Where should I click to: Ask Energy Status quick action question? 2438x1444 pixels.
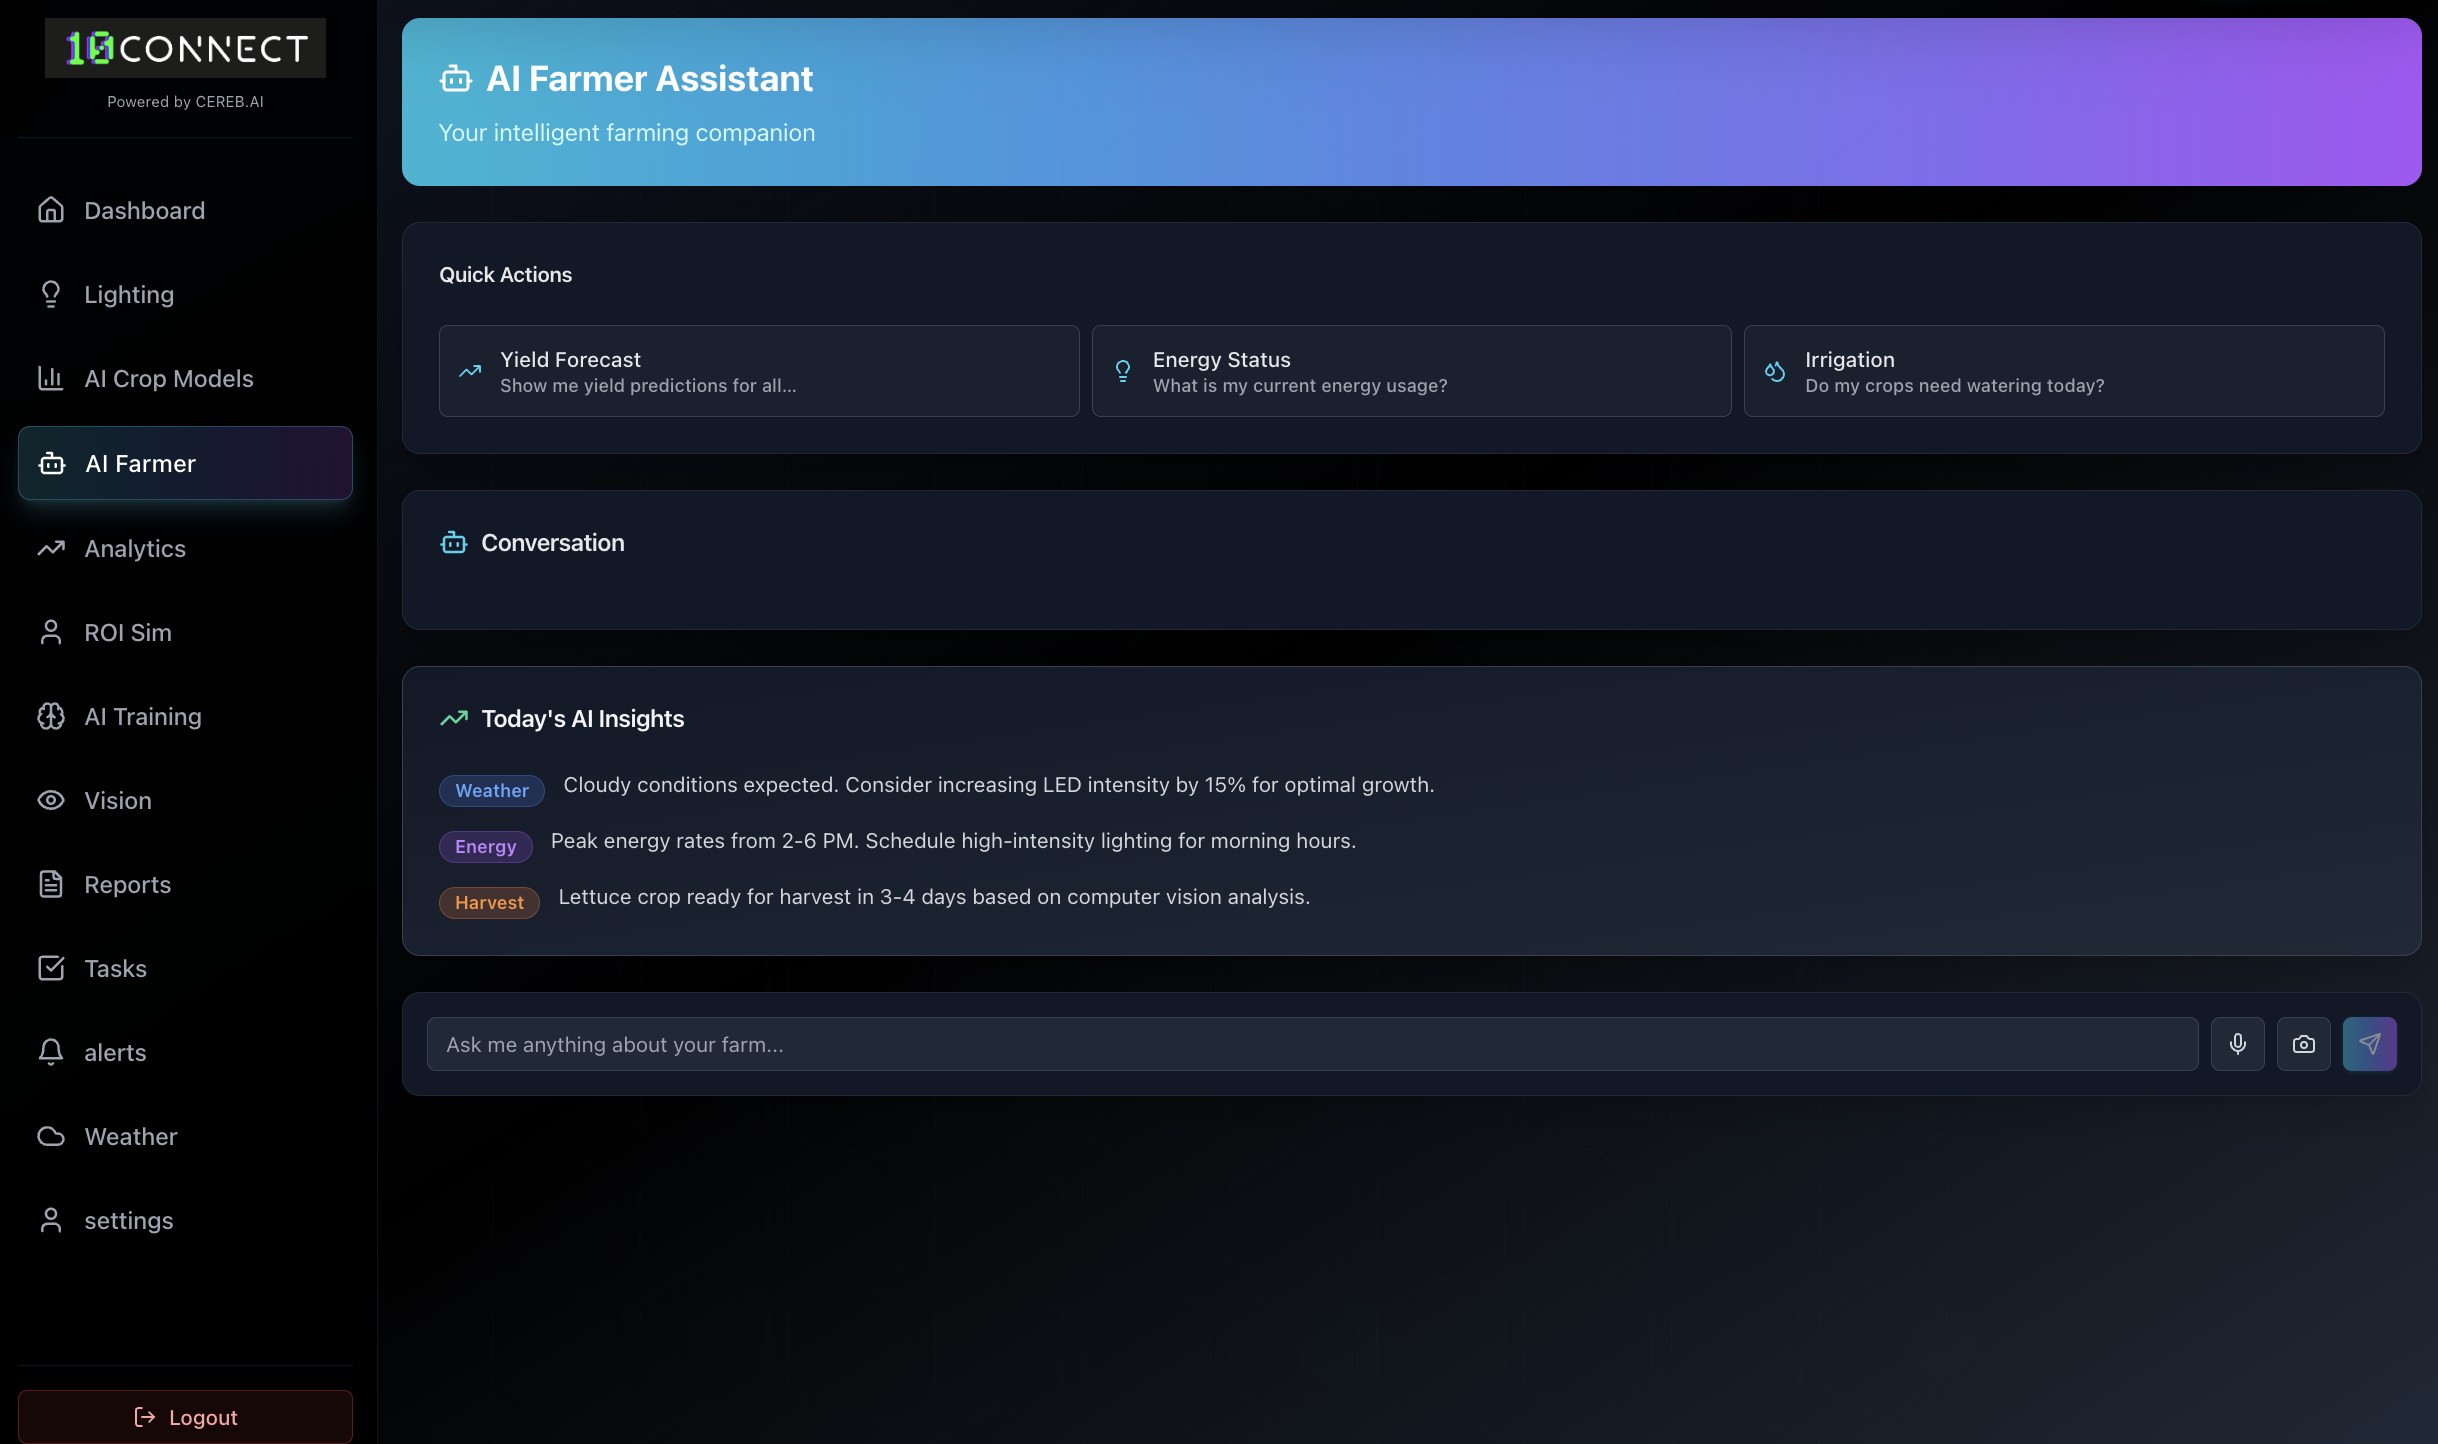coord(1410,370)
